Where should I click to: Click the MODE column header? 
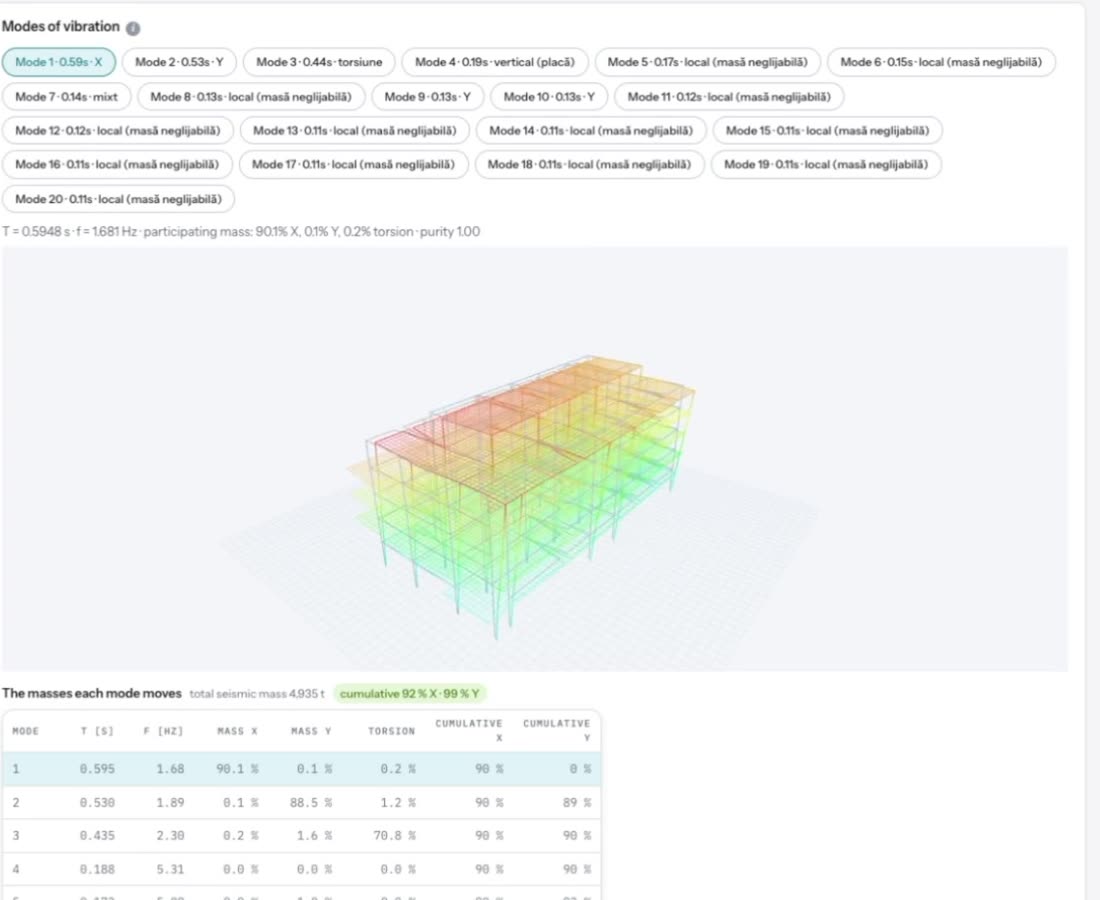coord(25,731)
